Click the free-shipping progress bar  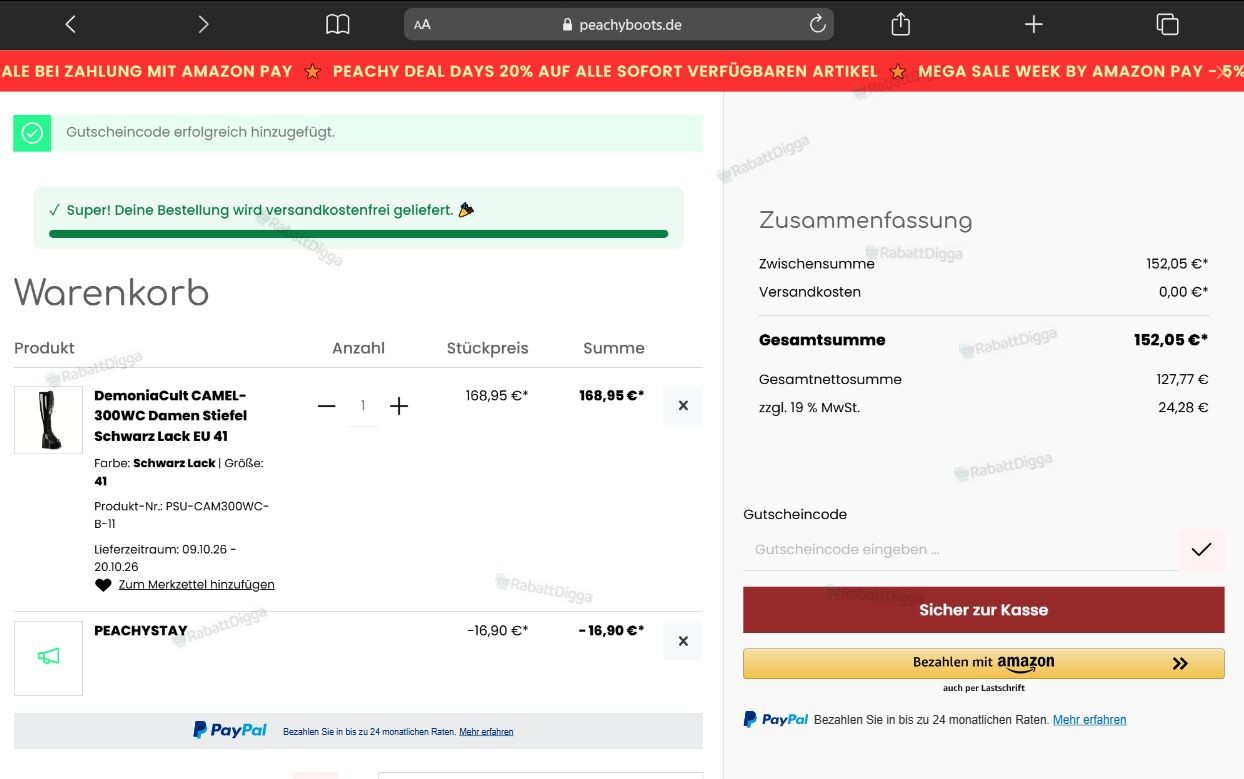coord(358,234)
